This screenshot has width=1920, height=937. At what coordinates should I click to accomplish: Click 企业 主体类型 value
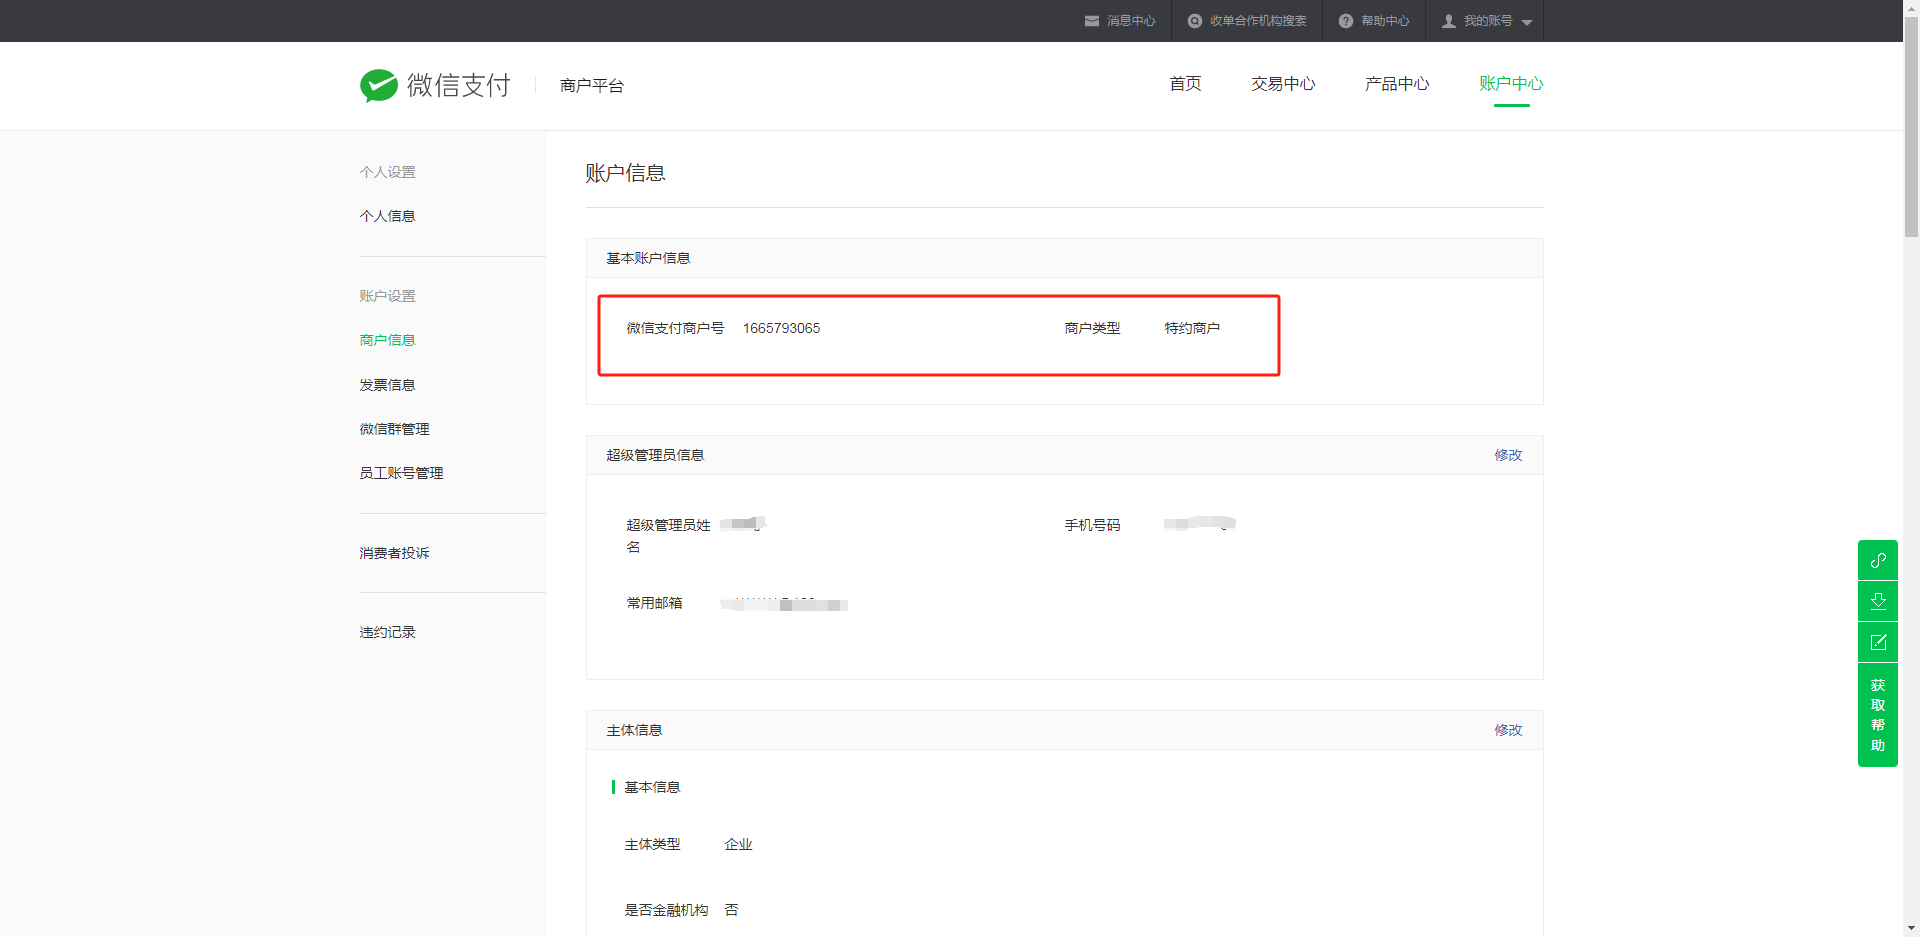point(738,844)
